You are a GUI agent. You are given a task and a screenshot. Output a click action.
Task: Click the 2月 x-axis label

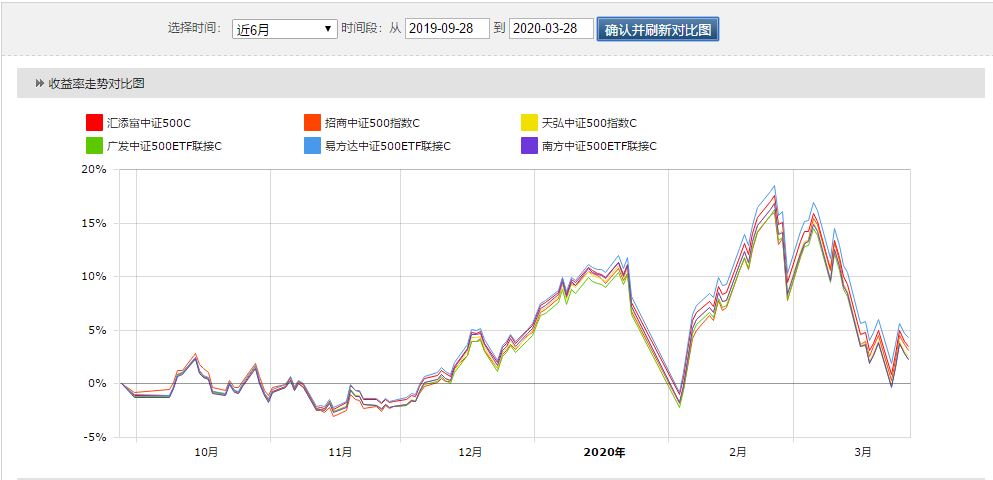point(737,452)
